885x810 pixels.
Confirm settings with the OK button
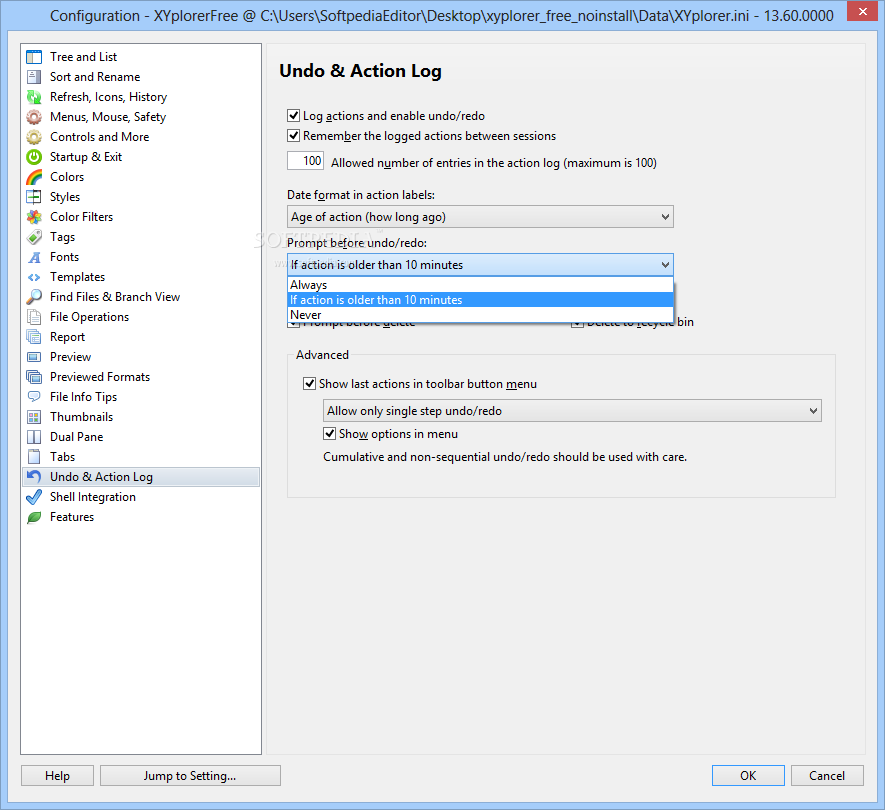pyautogui.click(x=748, y=776)
